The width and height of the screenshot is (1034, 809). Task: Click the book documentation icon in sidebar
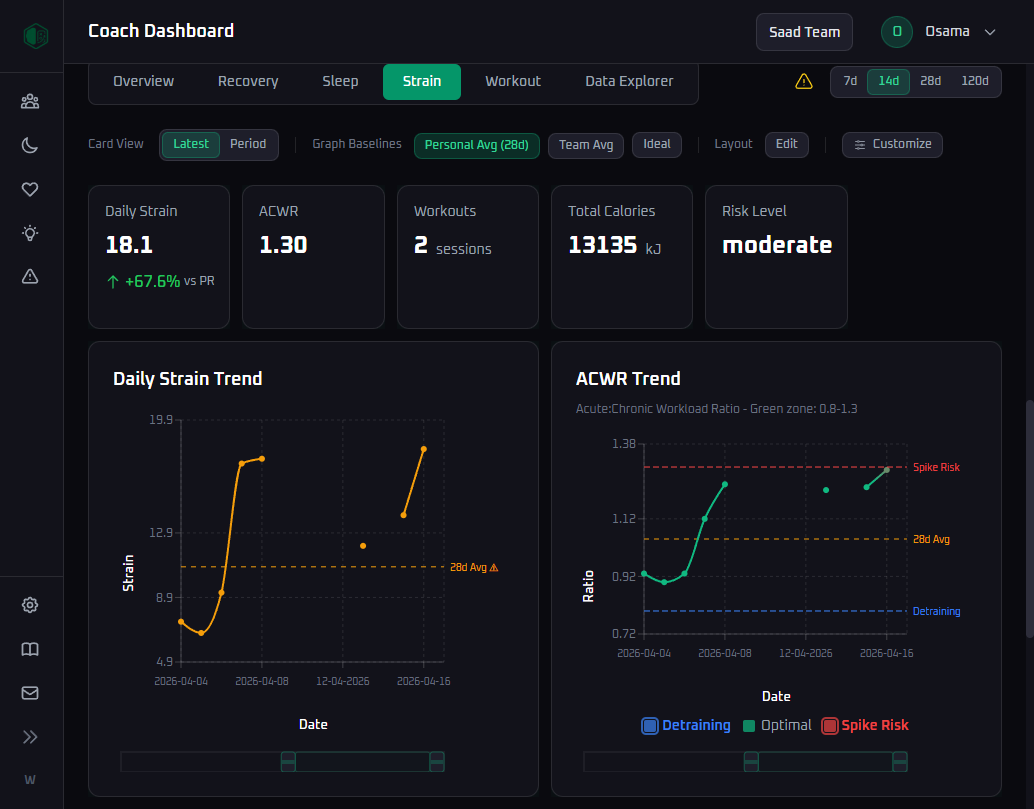coord(30,649)
